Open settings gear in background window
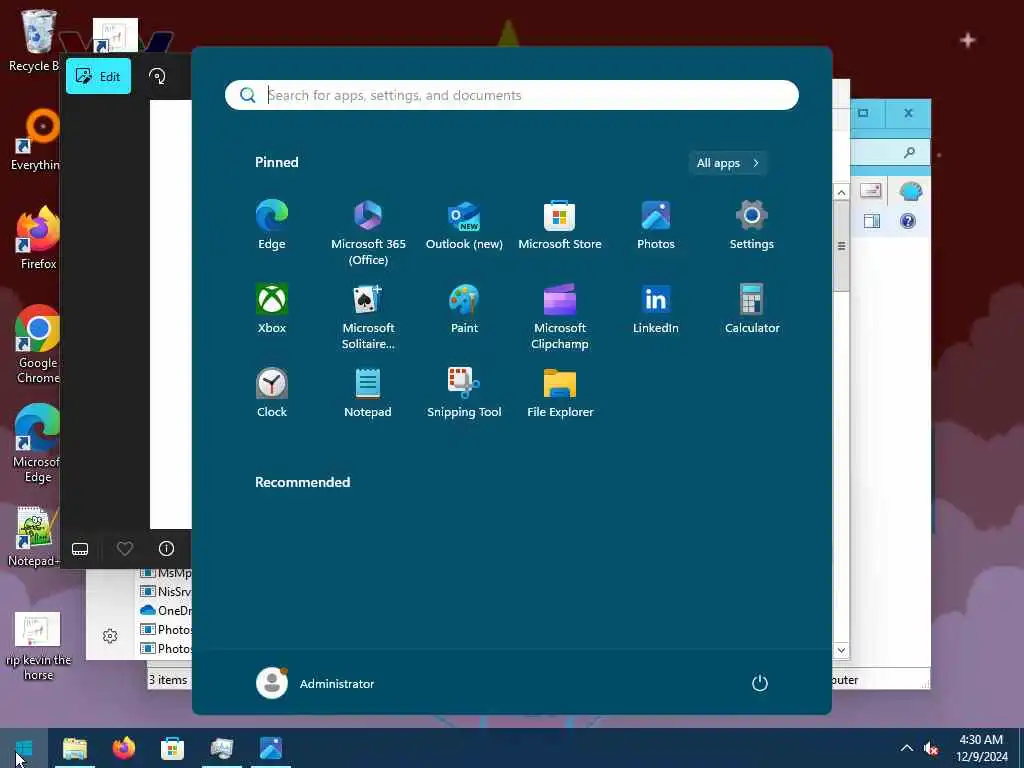 110,636
